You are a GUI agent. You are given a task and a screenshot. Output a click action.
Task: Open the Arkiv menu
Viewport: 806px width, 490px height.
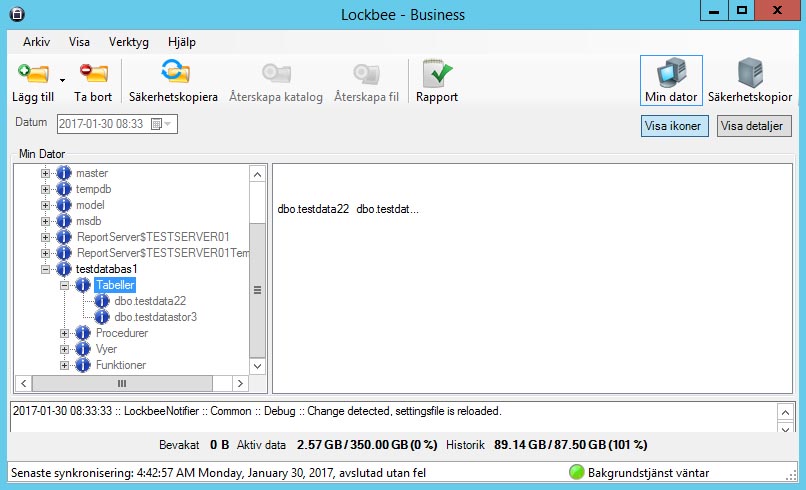(36, 42)
